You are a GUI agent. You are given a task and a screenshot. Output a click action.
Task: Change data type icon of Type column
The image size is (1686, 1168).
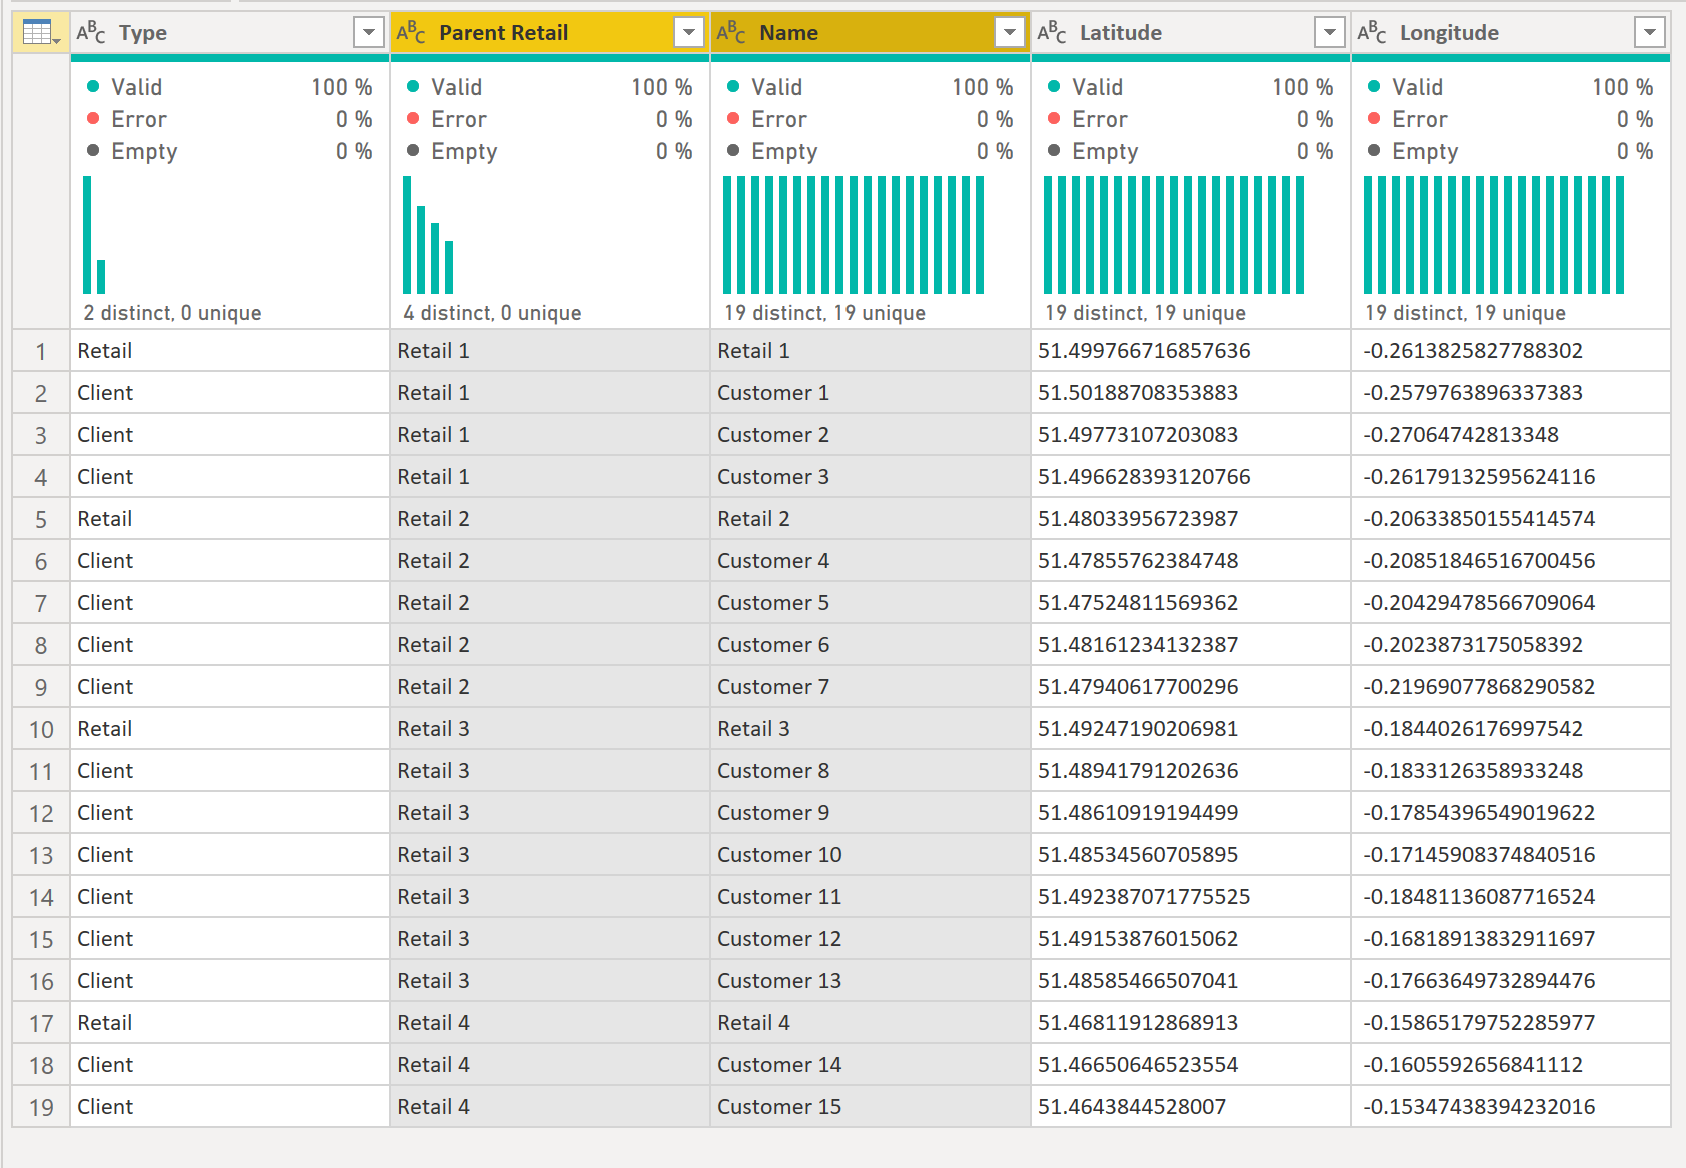point(91,33)
